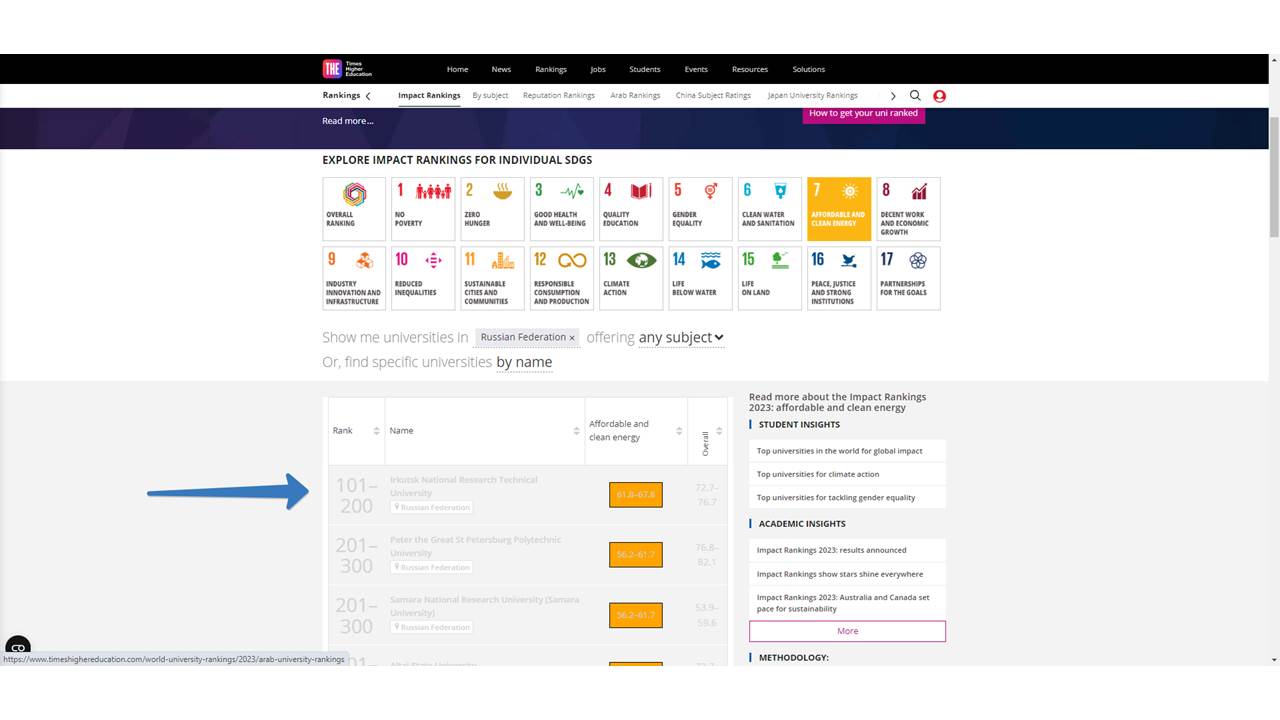Select SDG 11 Sustainable Cities and Communities tile
1280x720 pixels.
[x=492, y=278]
